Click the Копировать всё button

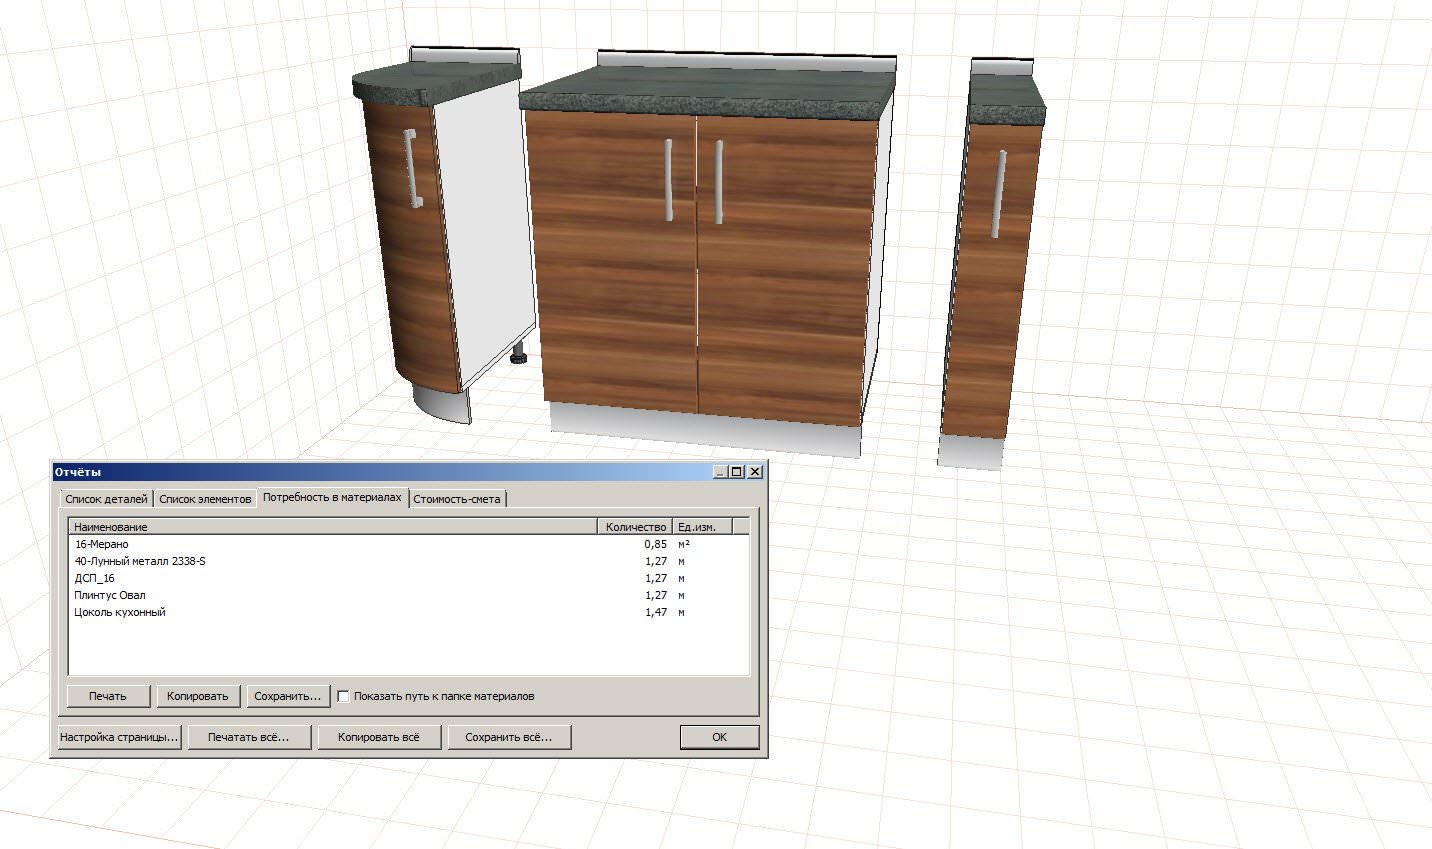[x=378, y=737]
